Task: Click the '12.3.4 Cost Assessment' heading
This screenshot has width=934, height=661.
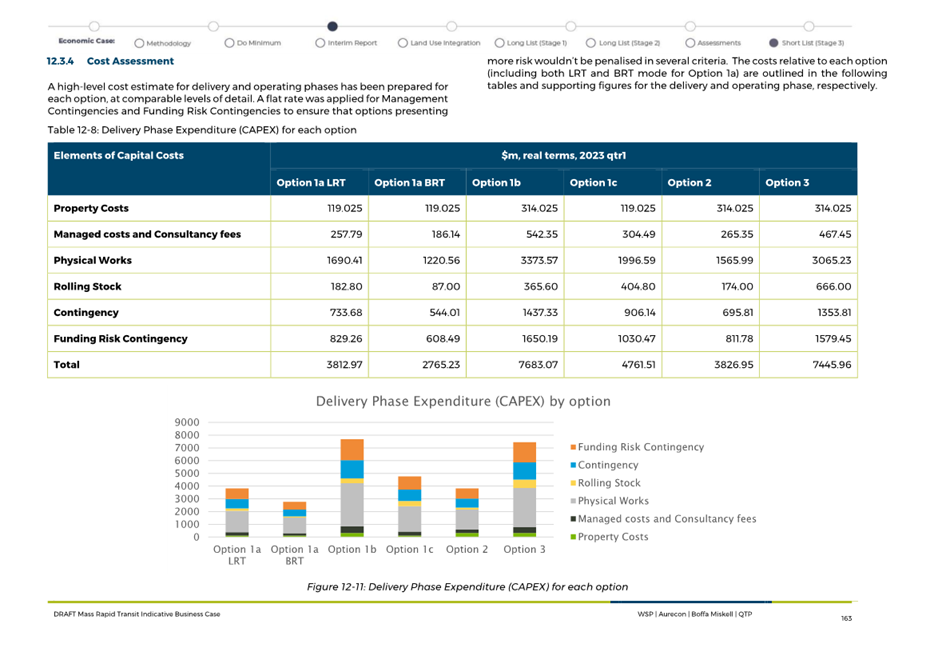Action: [110, 61]
